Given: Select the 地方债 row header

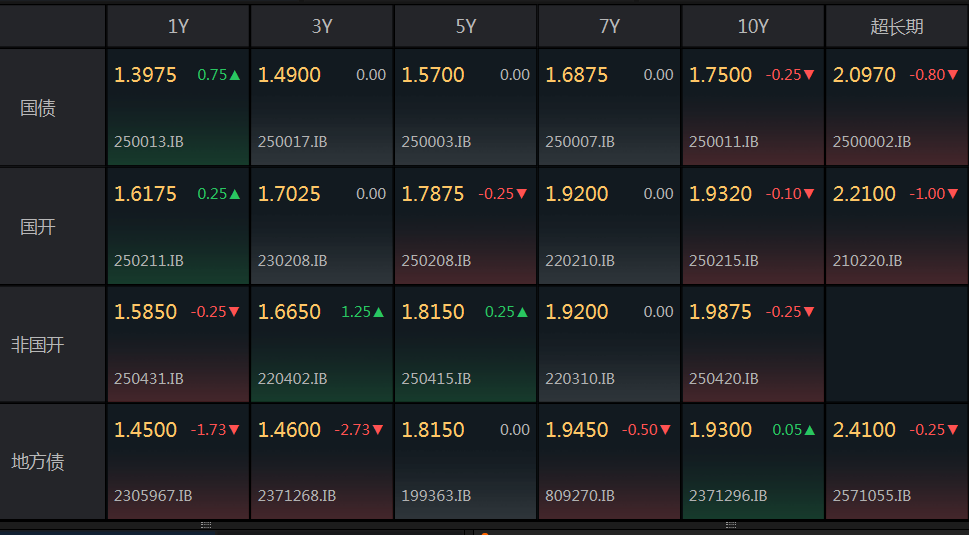Looking at the screenshot, I should click(x=38, y=462).
